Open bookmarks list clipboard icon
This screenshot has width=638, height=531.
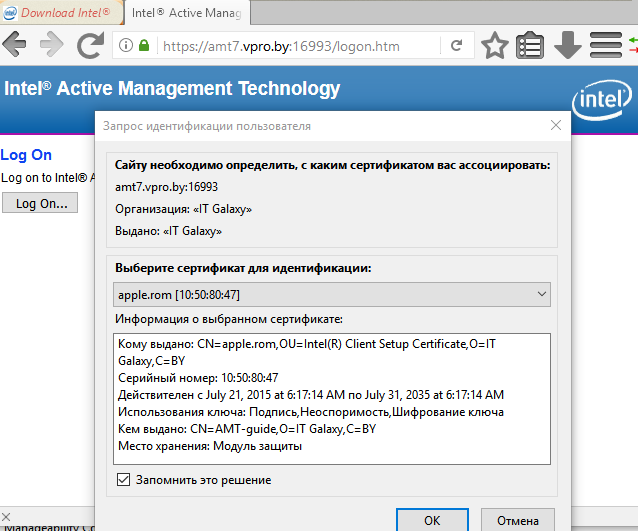(x=530, y=45)
